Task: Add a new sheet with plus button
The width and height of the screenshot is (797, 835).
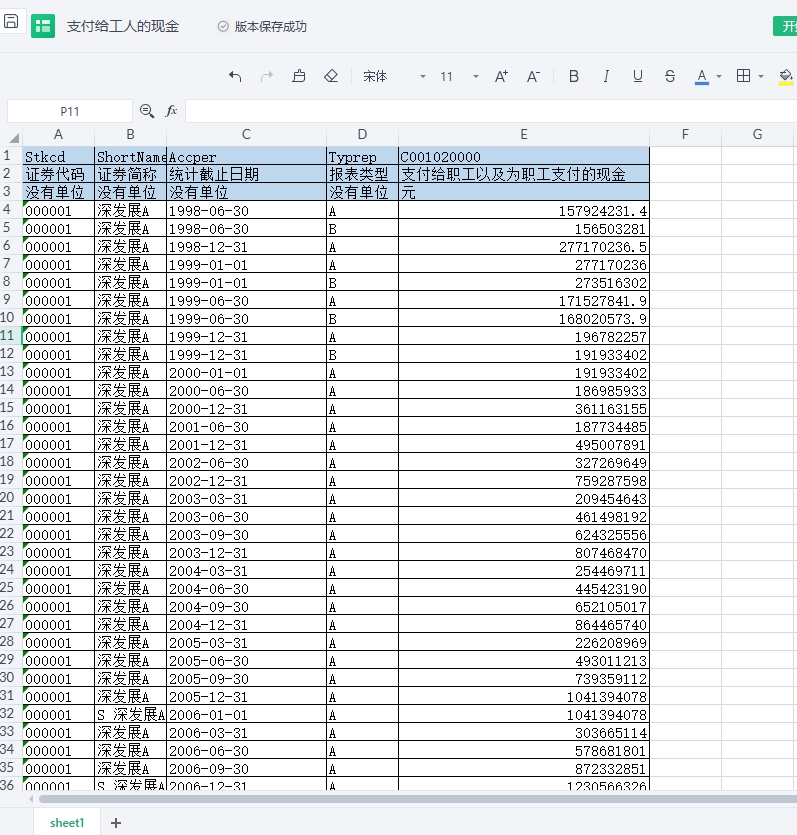Action: [x=116, y=823]
